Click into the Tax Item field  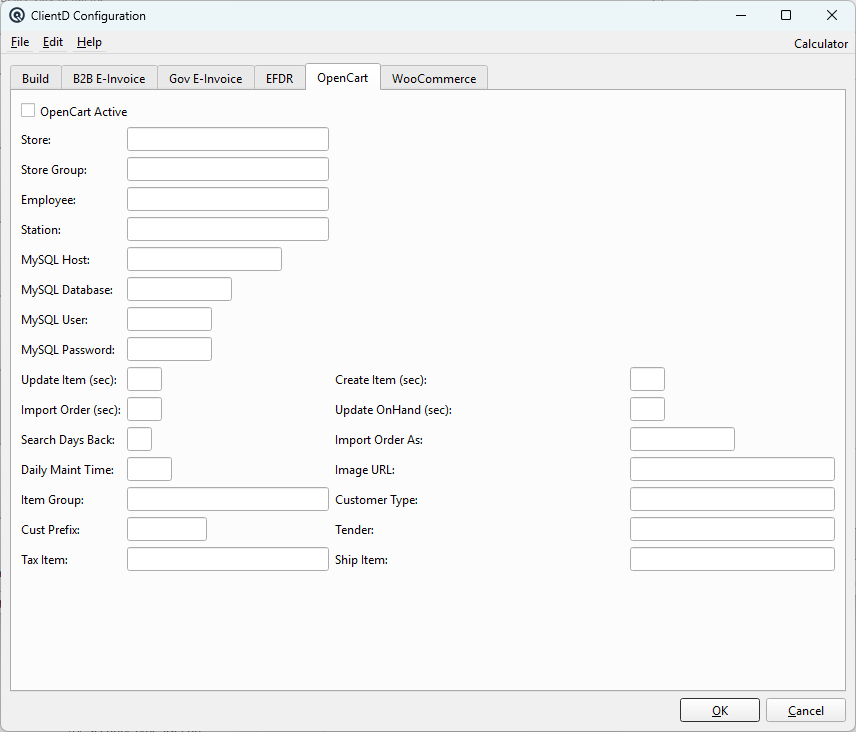(228, 560)
